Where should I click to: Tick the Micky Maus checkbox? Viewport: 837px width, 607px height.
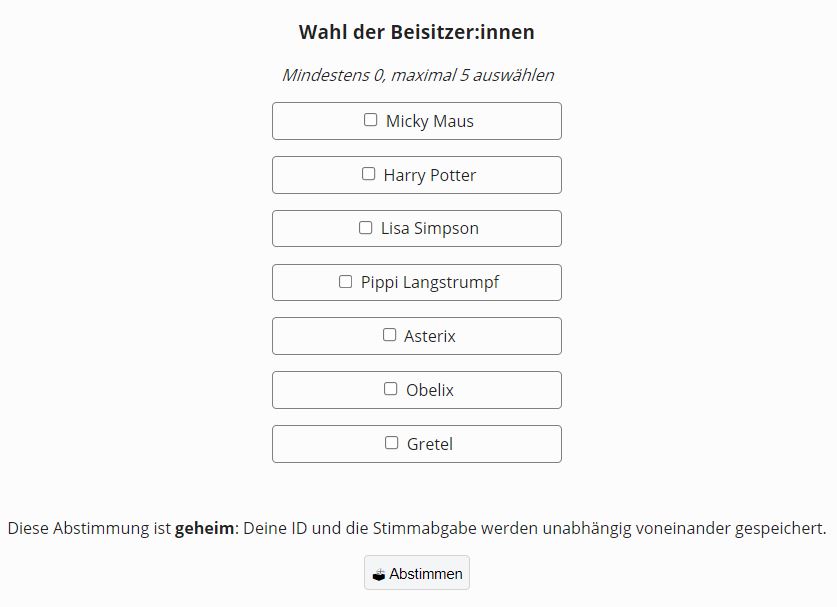pyautogui.click(x=370, y=120)
